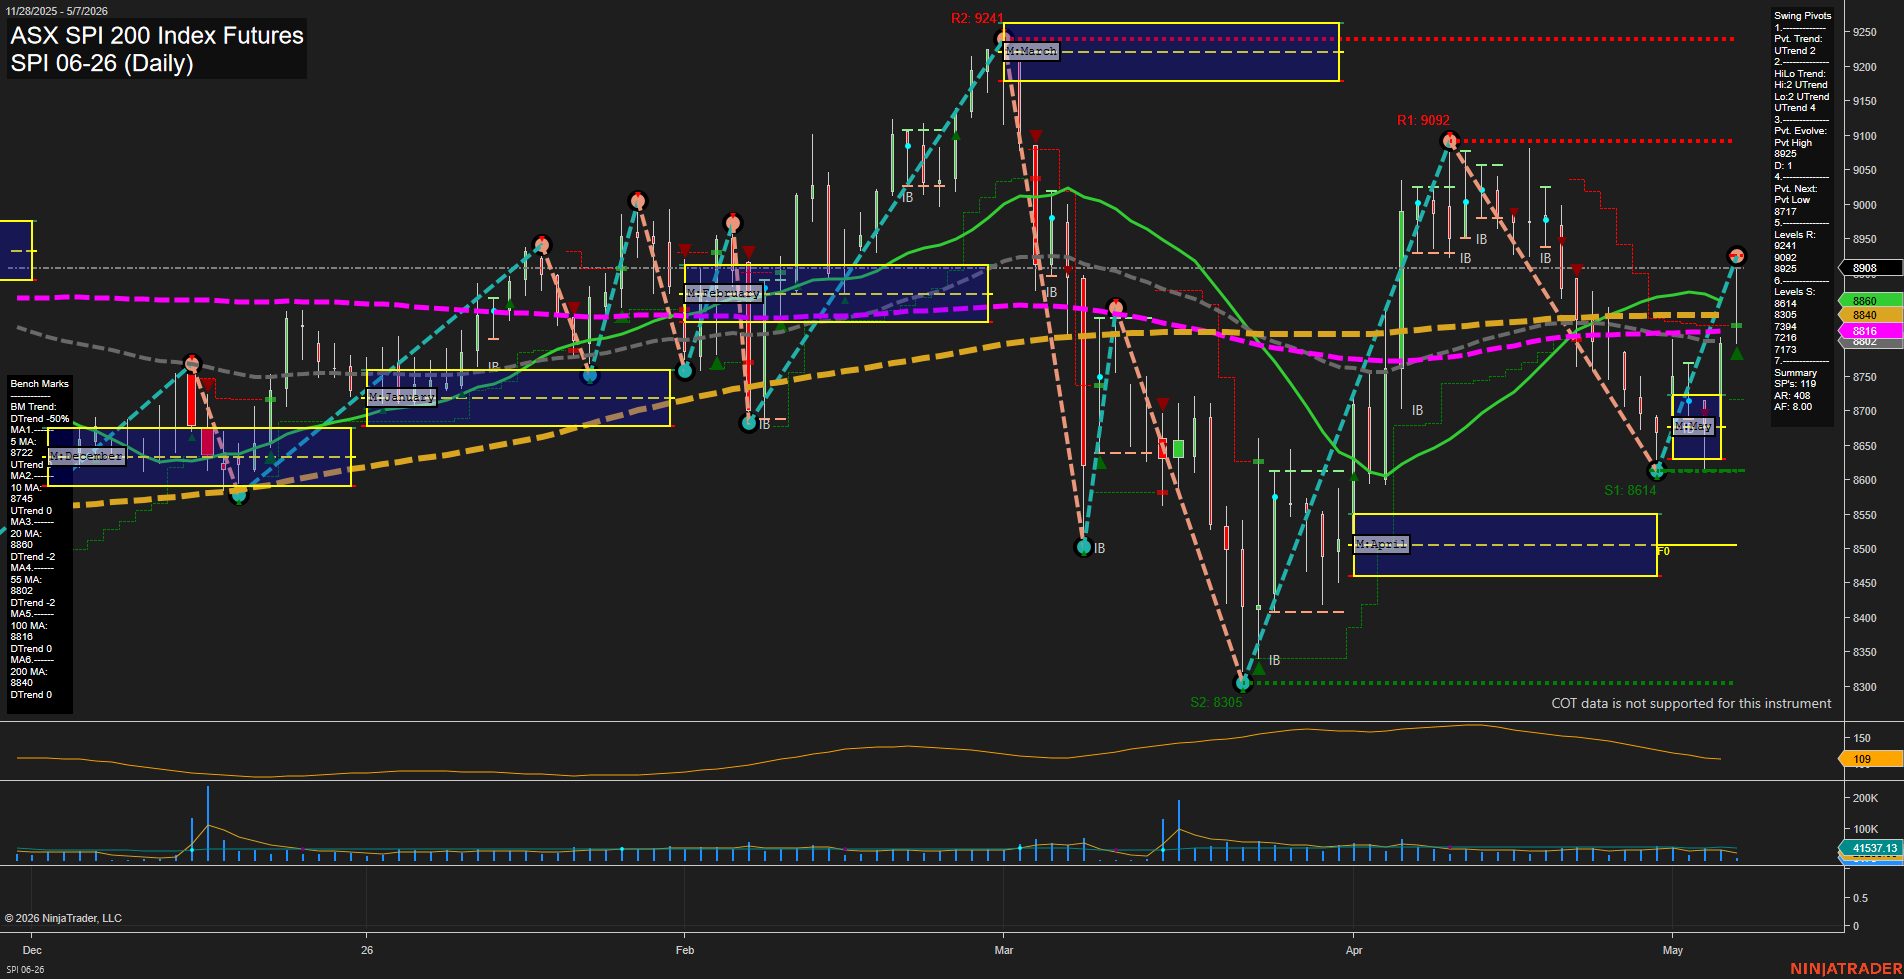The height and width of the screenshot is (979, 1904).
Task: Click the M:May session box label
Action: pos(1693,426)
